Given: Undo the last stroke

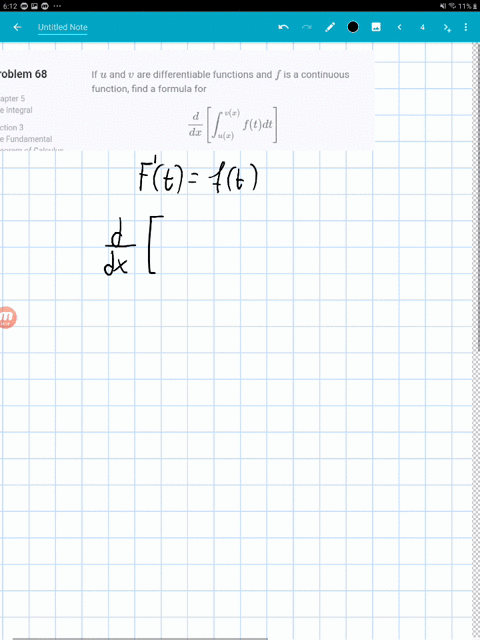Looking at the screenshot, I should [283, 27].
